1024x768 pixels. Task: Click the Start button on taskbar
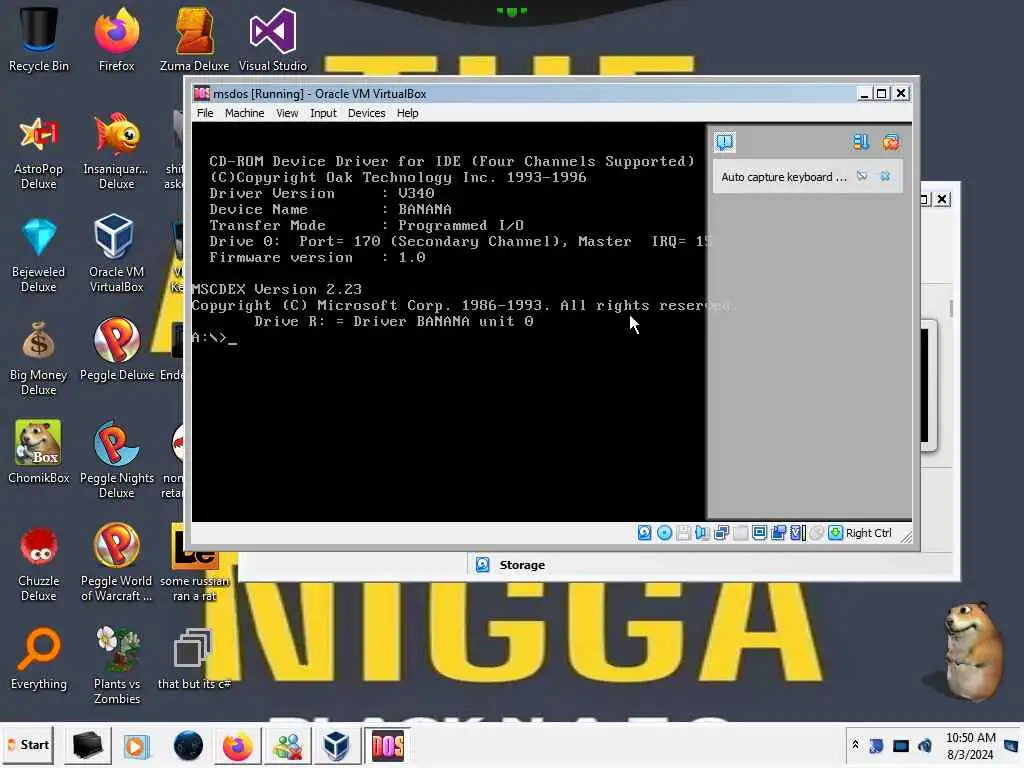(28, 745)
